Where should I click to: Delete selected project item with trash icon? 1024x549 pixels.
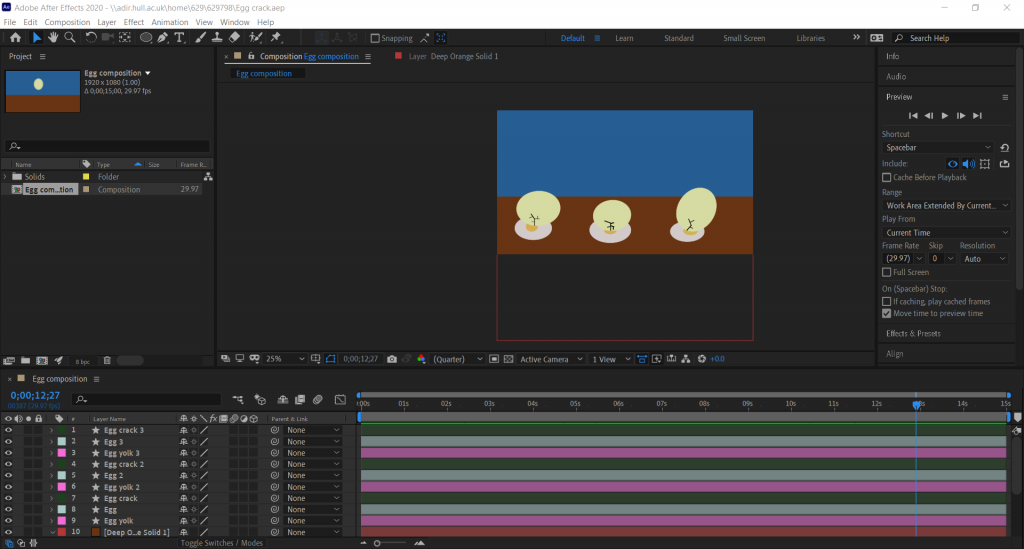pos(107,360)
